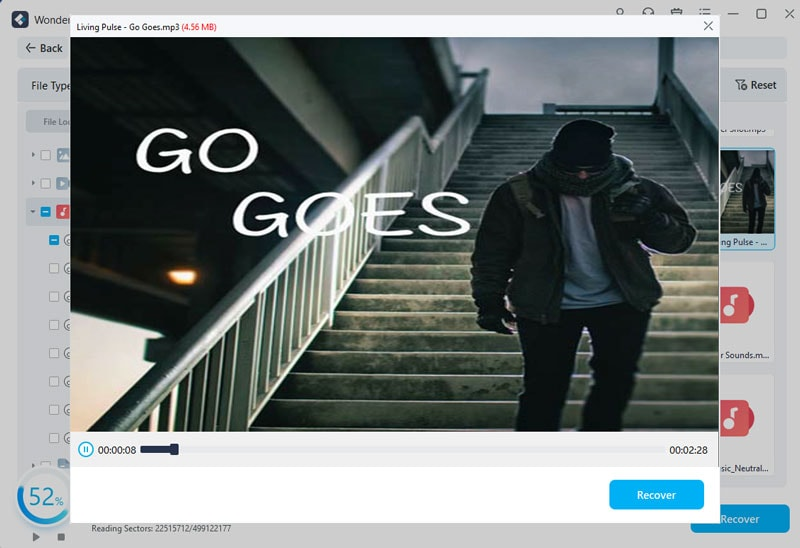This screenshot has height=548, width=800.
Task: Open the headset support icon
Action: [648, 13]
